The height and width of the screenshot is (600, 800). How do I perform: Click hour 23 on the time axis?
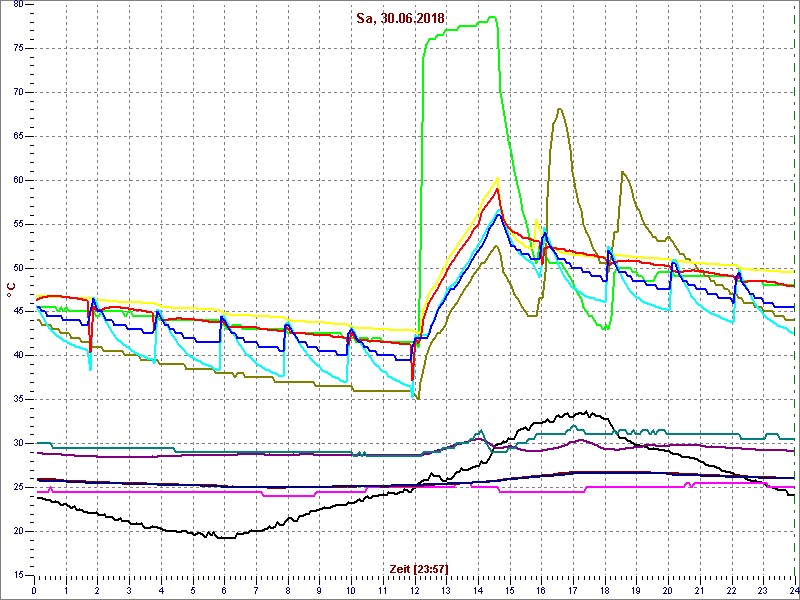(x=763, y=589)
